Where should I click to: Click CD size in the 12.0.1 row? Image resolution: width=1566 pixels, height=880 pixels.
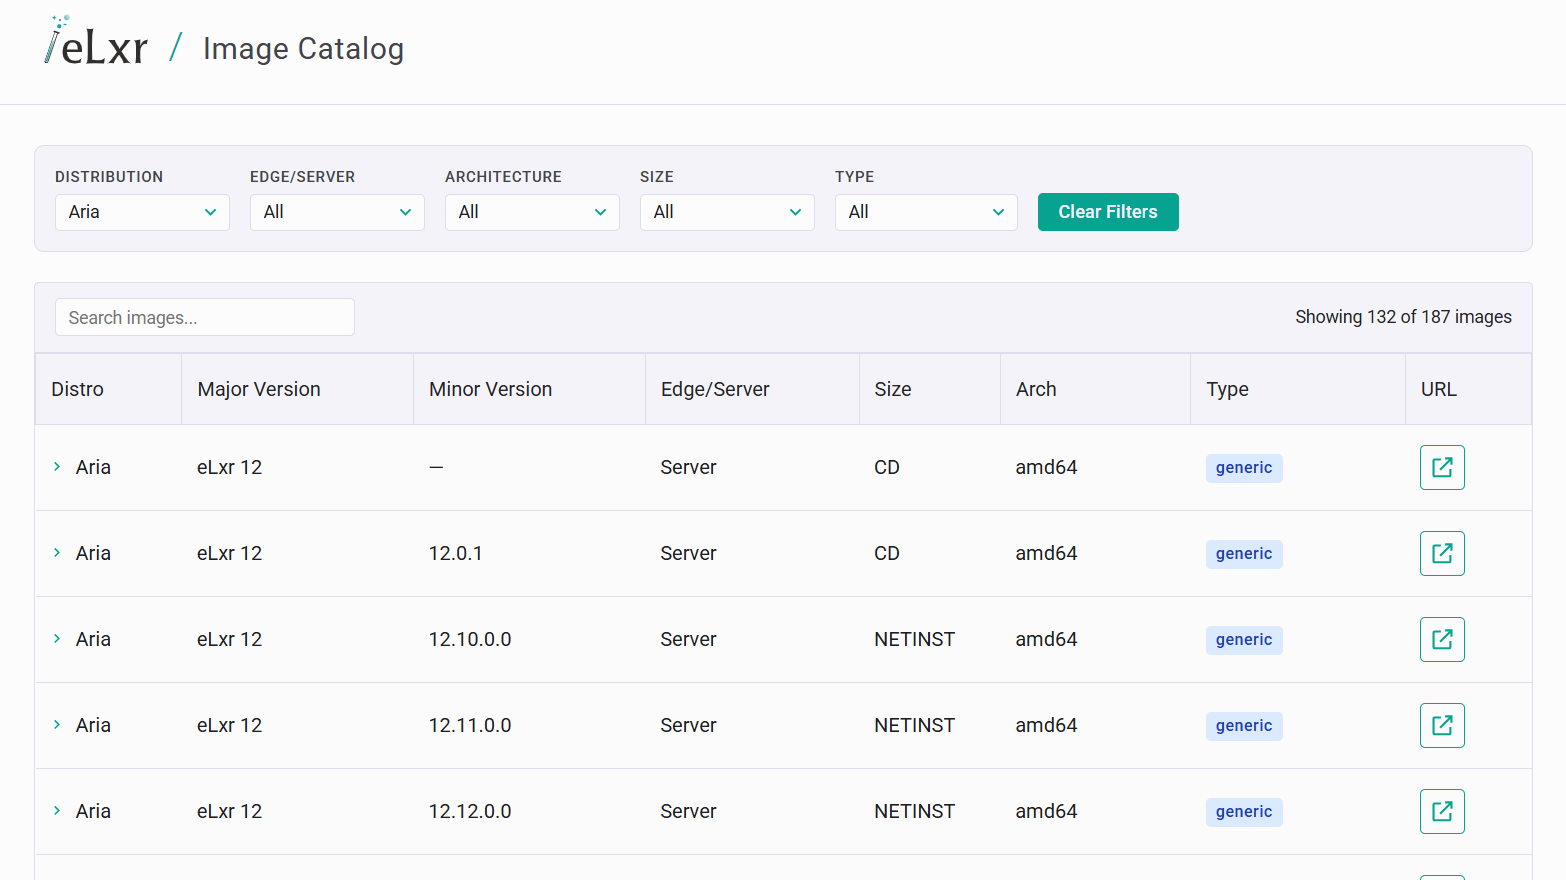tap(887, 553)
